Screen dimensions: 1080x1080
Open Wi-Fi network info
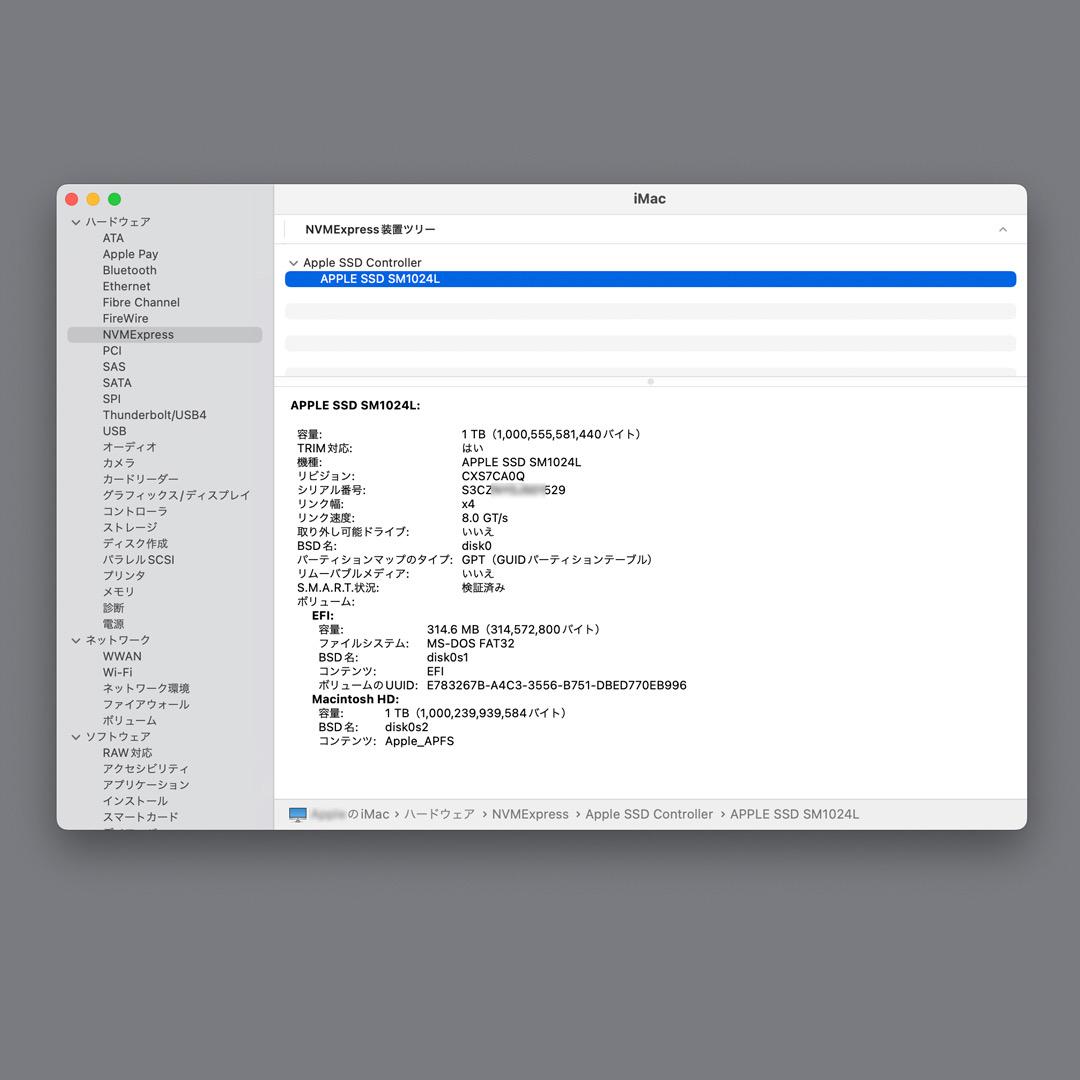tap(117, 672)
